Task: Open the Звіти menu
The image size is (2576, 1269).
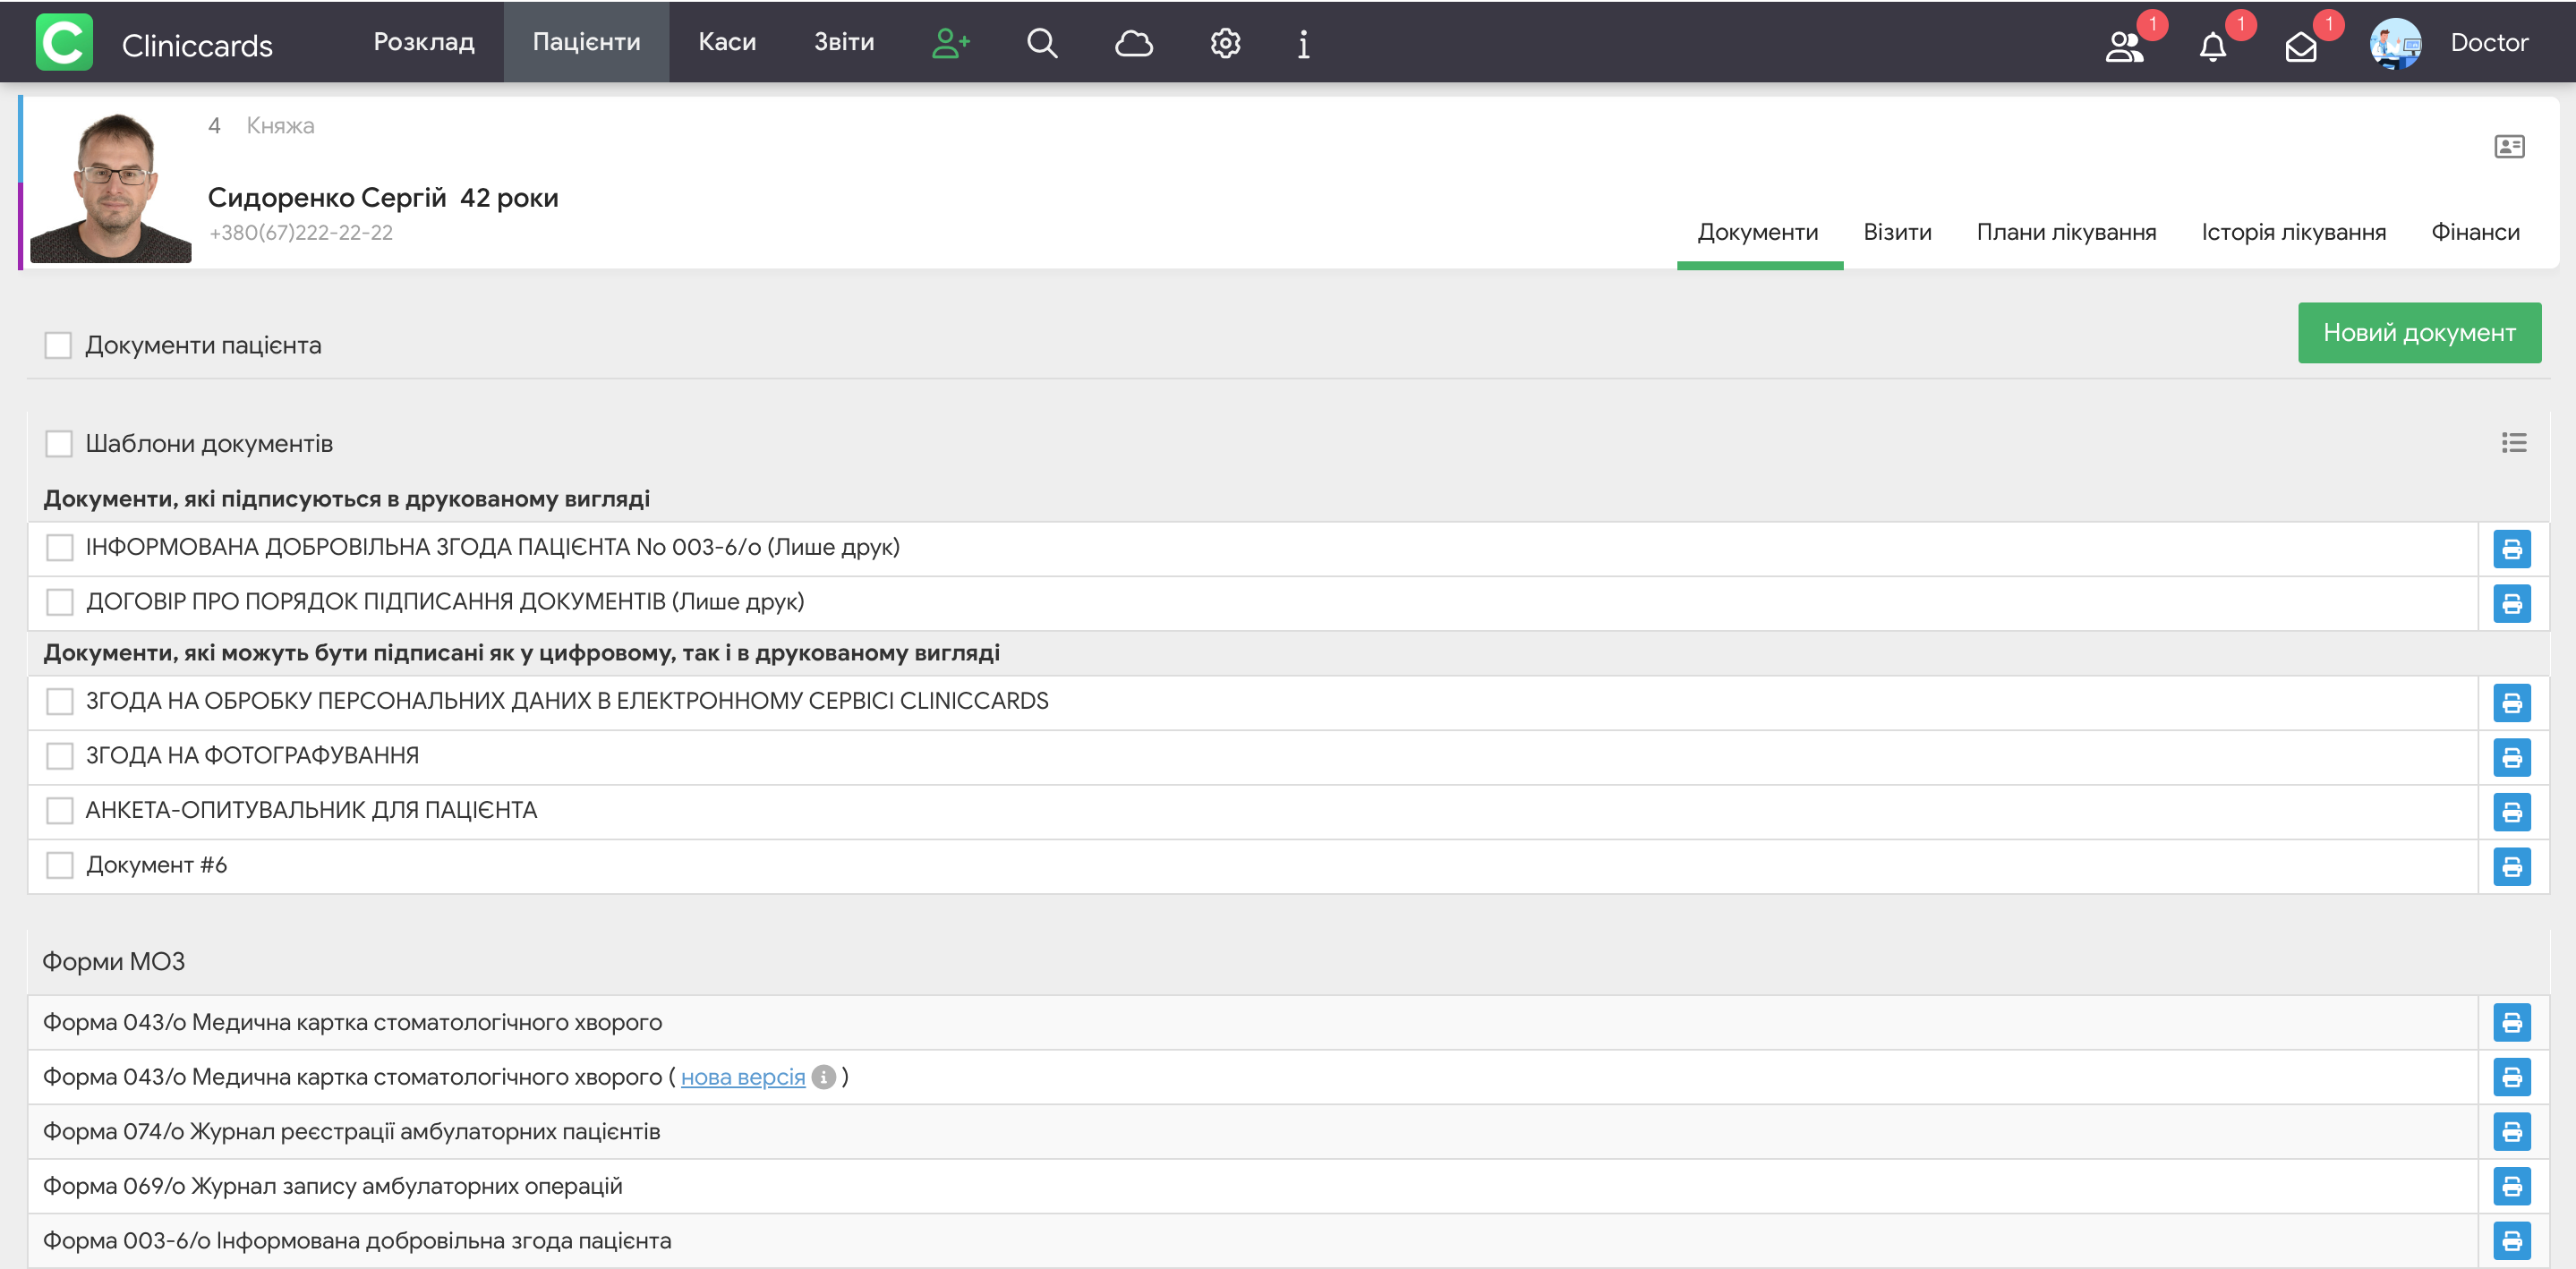Action: [844, 42]
